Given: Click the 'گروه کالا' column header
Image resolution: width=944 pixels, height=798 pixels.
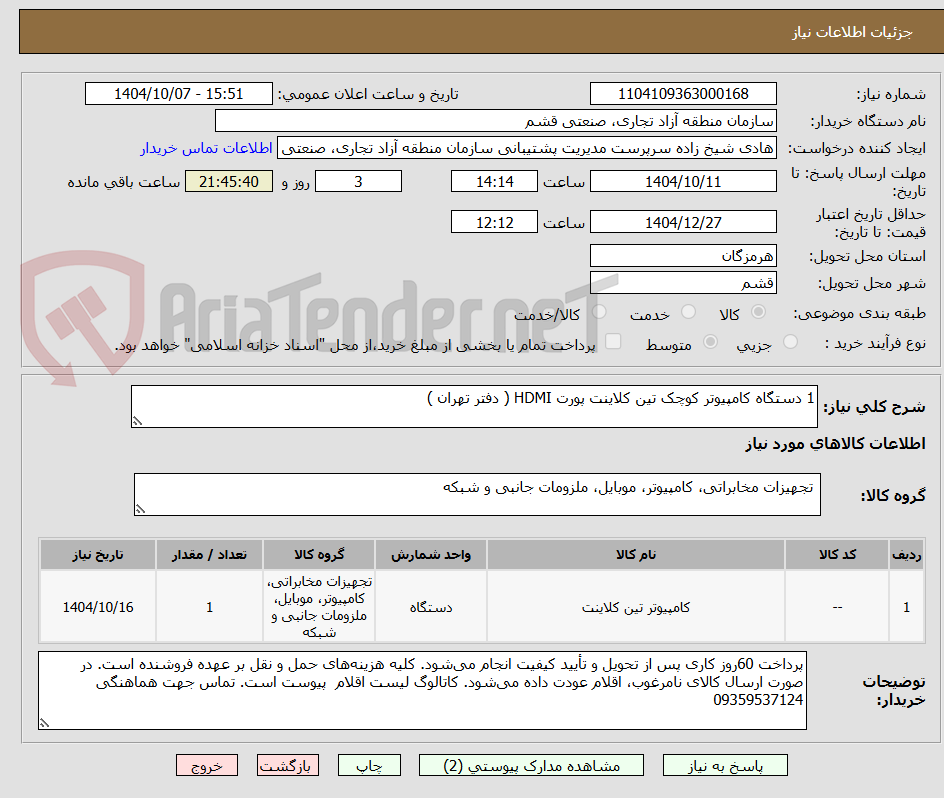Looking at the screenshot, I should click(x=319, y=555).
